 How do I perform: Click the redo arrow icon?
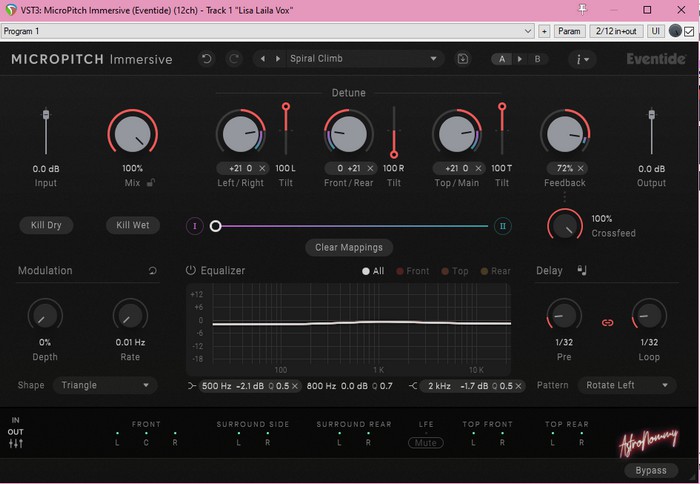[234, 59]
